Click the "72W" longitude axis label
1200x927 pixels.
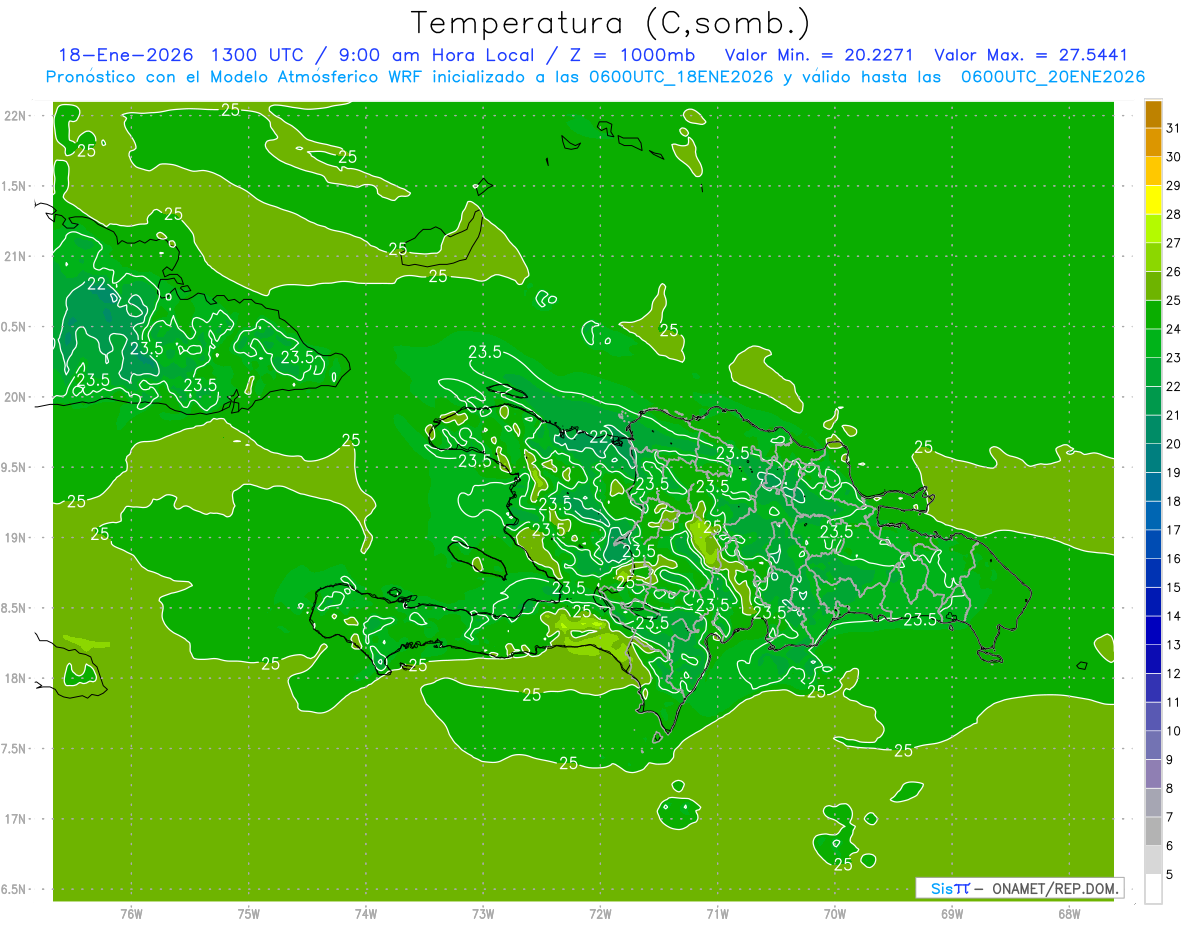tap(600, 913)
